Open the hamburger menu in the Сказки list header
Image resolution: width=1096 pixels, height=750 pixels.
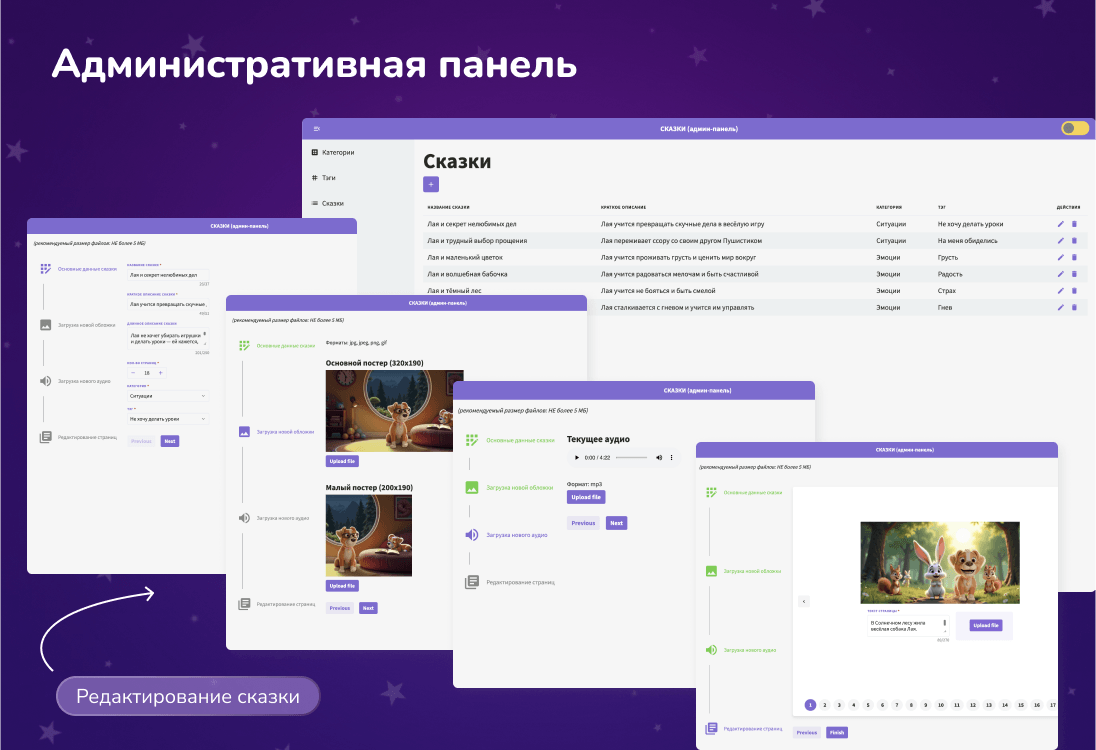317,129
